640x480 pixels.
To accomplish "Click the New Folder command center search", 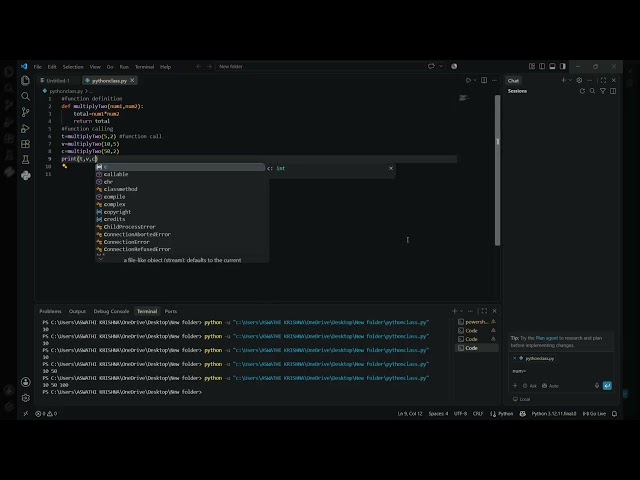I will pos(320,67).
